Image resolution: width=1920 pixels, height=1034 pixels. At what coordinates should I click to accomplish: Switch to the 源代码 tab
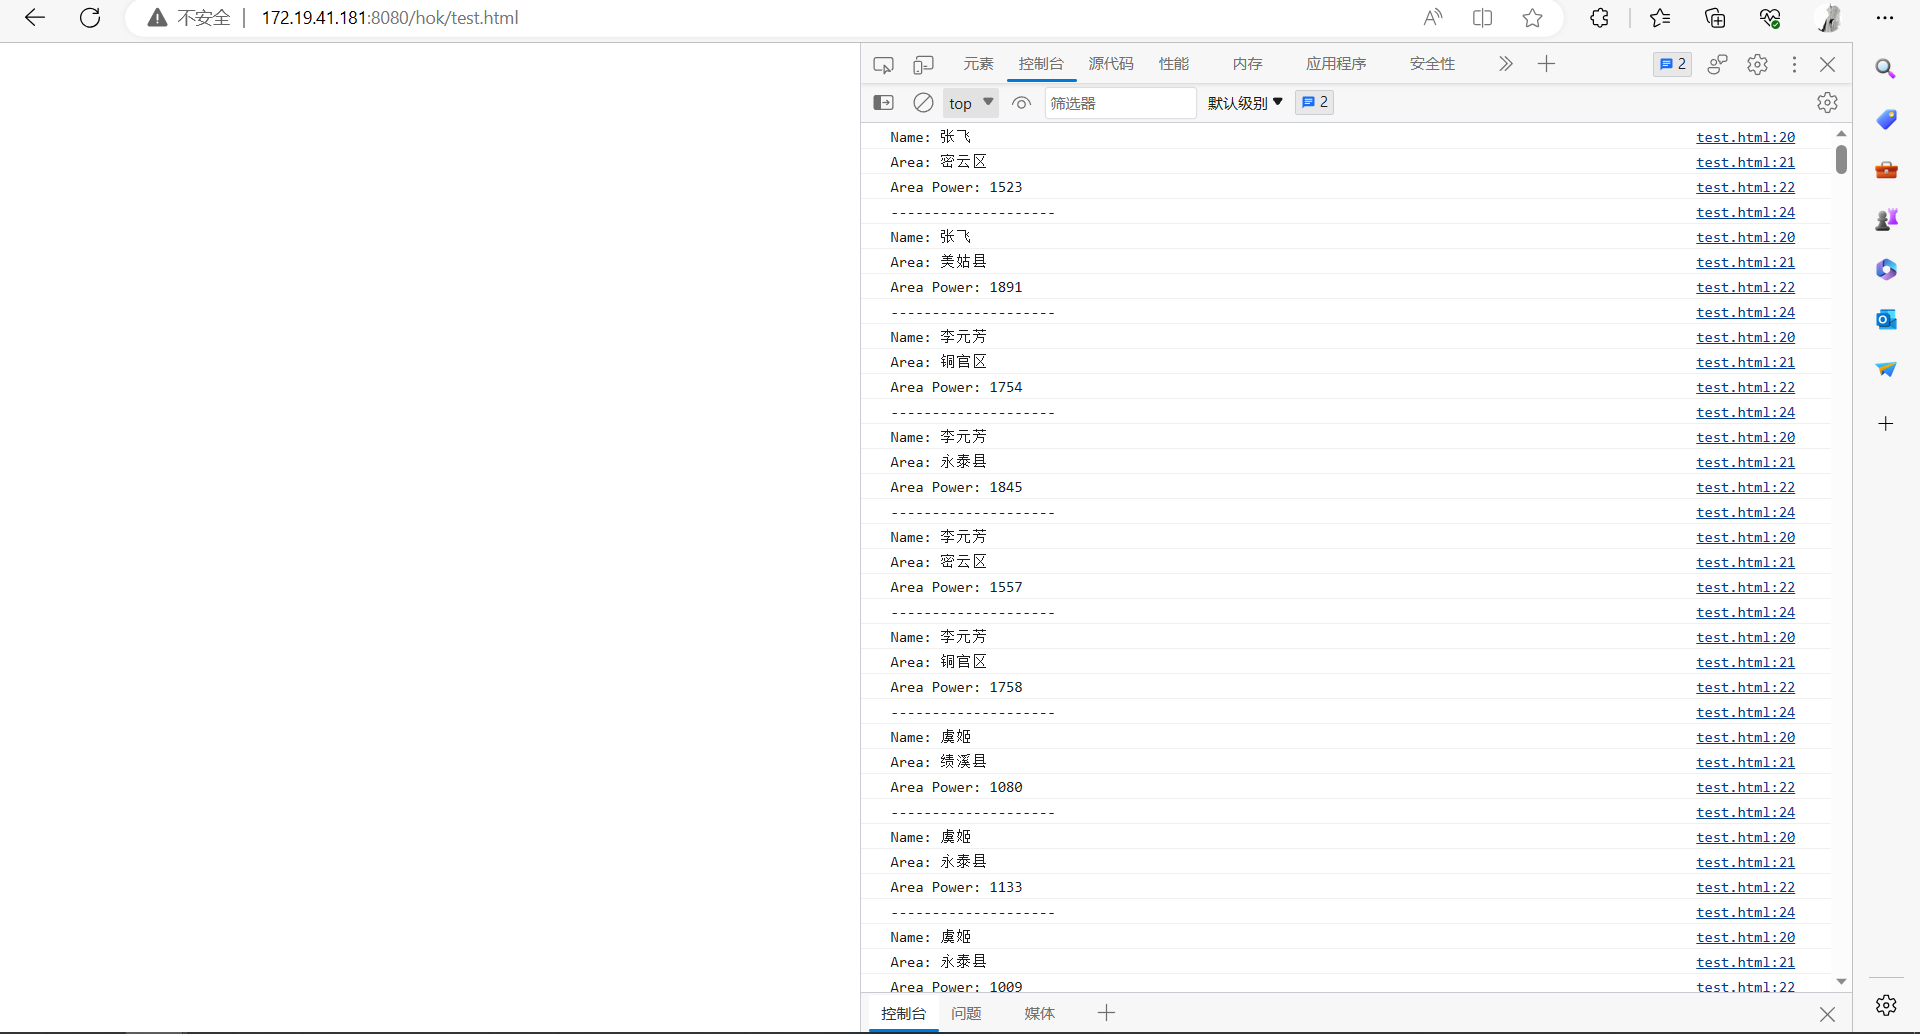(x=1111, y=65)
